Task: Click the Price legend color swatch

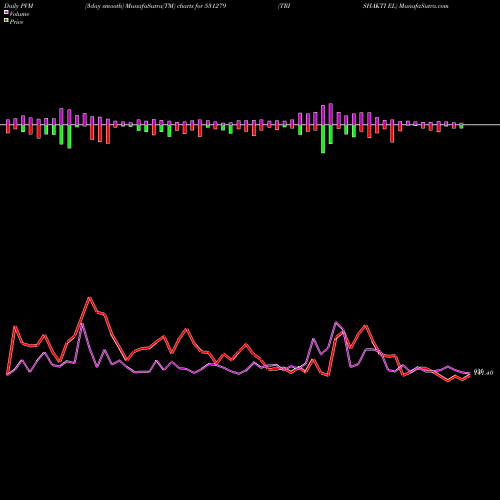Action: [6, 21]
